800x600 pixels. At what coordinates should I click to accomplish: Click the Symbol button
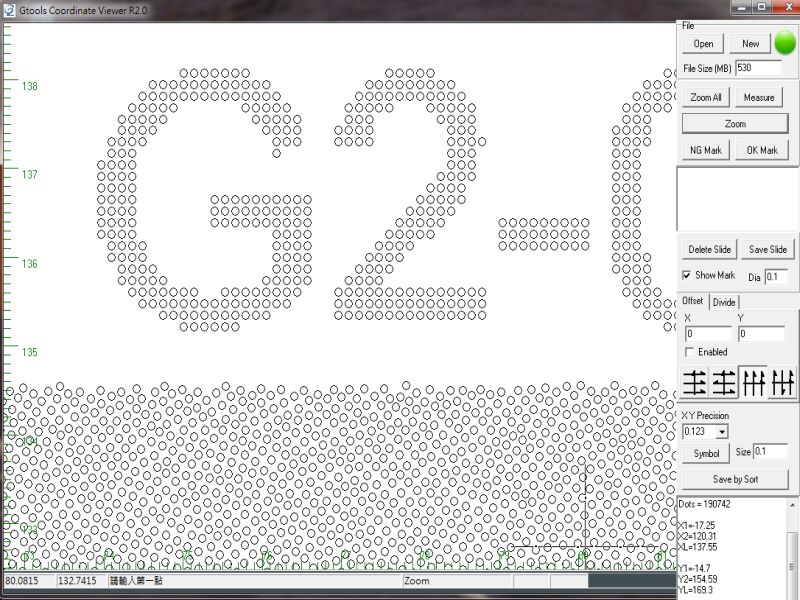(706, 454)
